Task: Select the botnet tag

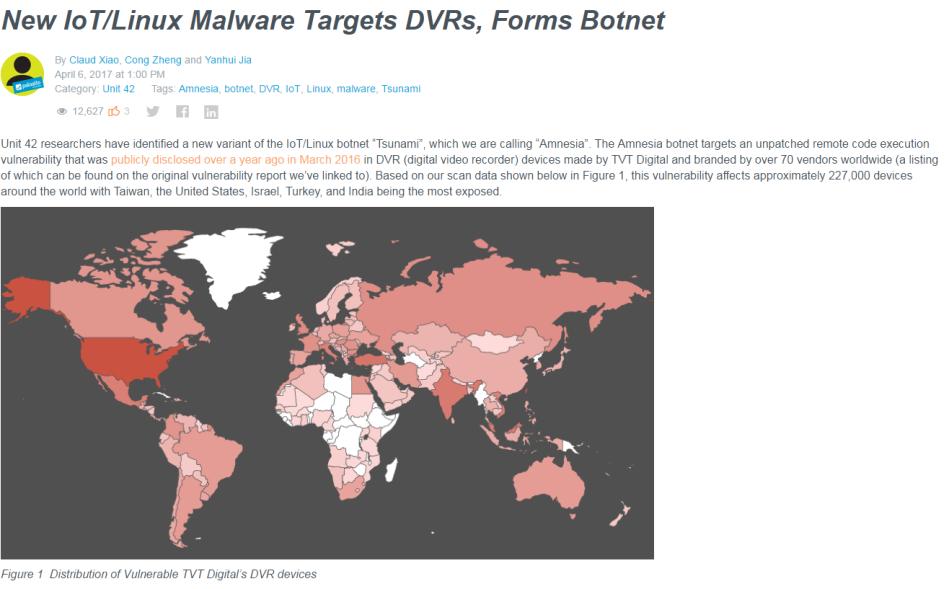Action: (238, 89)
